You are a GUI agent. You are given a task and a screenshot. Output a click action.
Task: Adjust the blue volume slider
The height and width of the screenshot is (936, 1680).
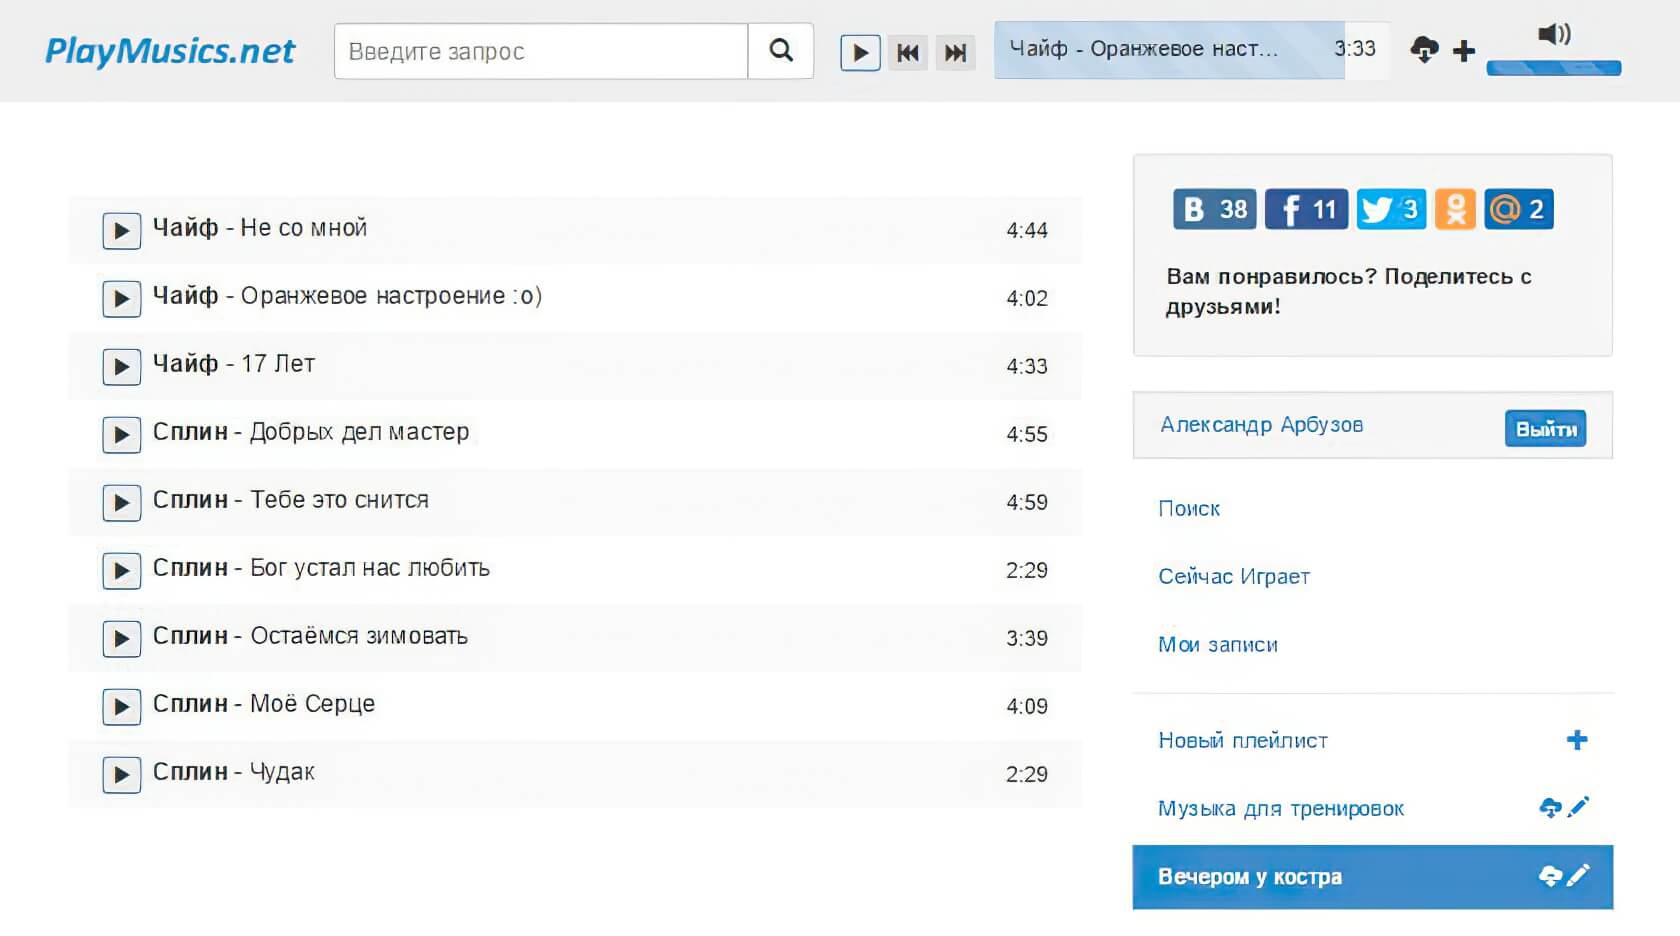(1554, 68)
